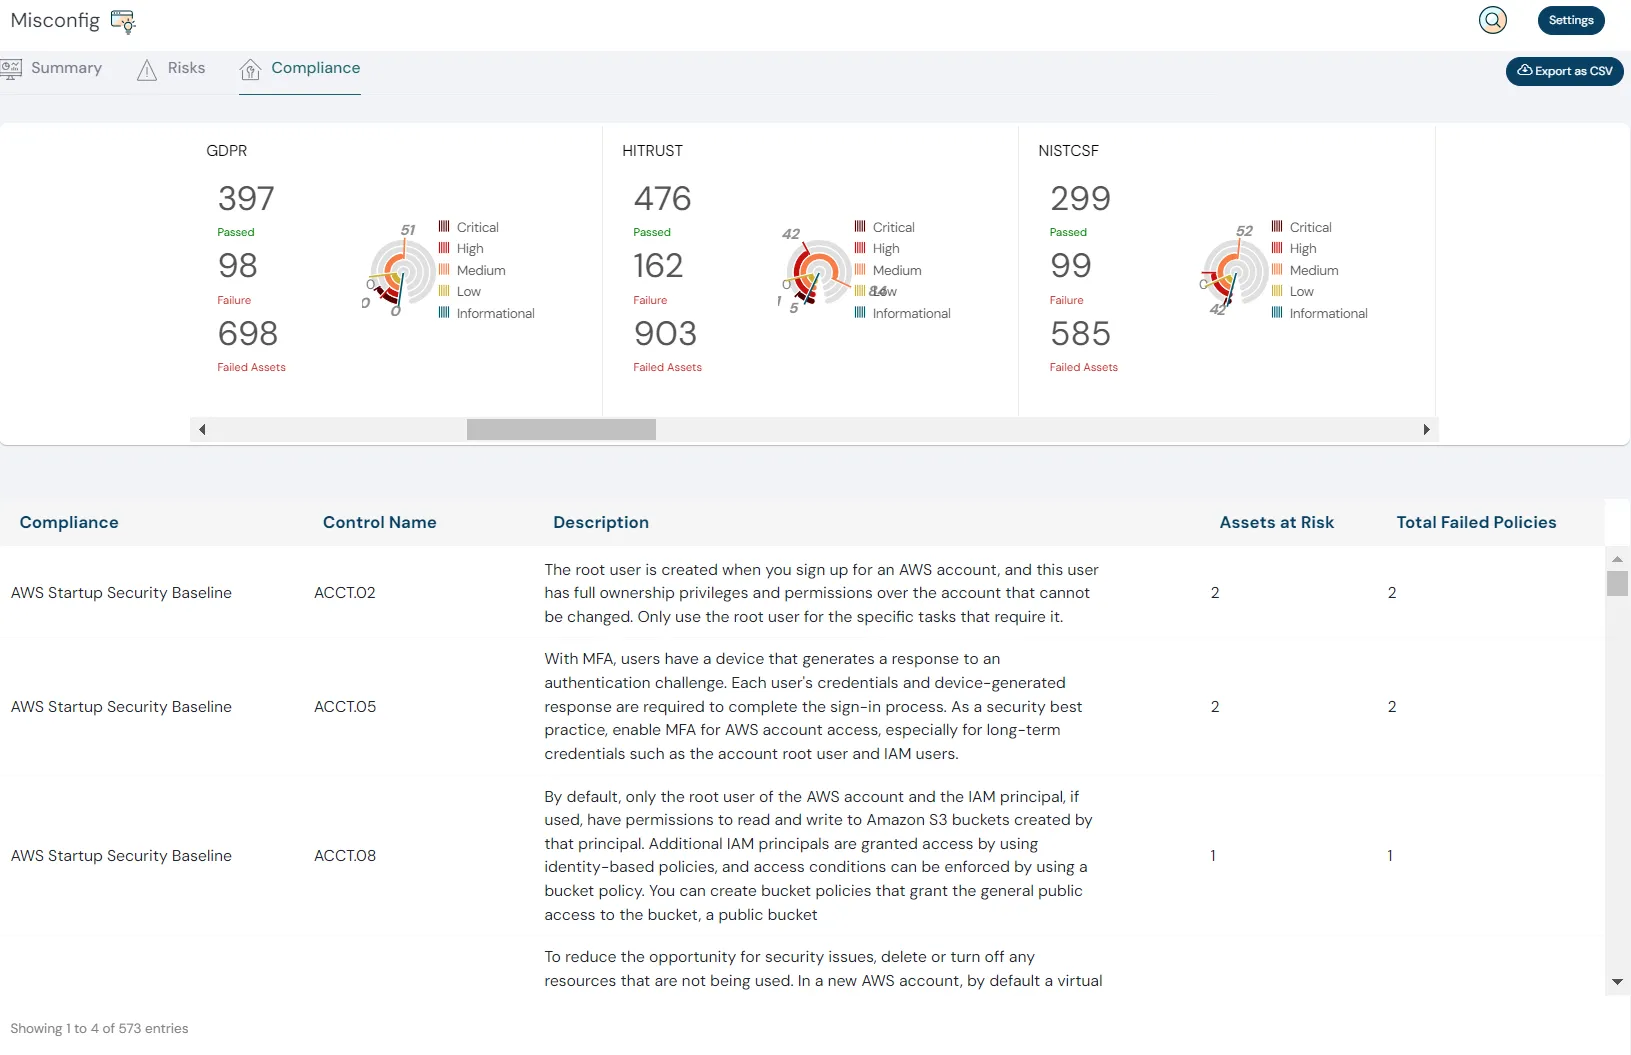
Task: Click the Summary screen icon
Action: [x=13, y=68]
